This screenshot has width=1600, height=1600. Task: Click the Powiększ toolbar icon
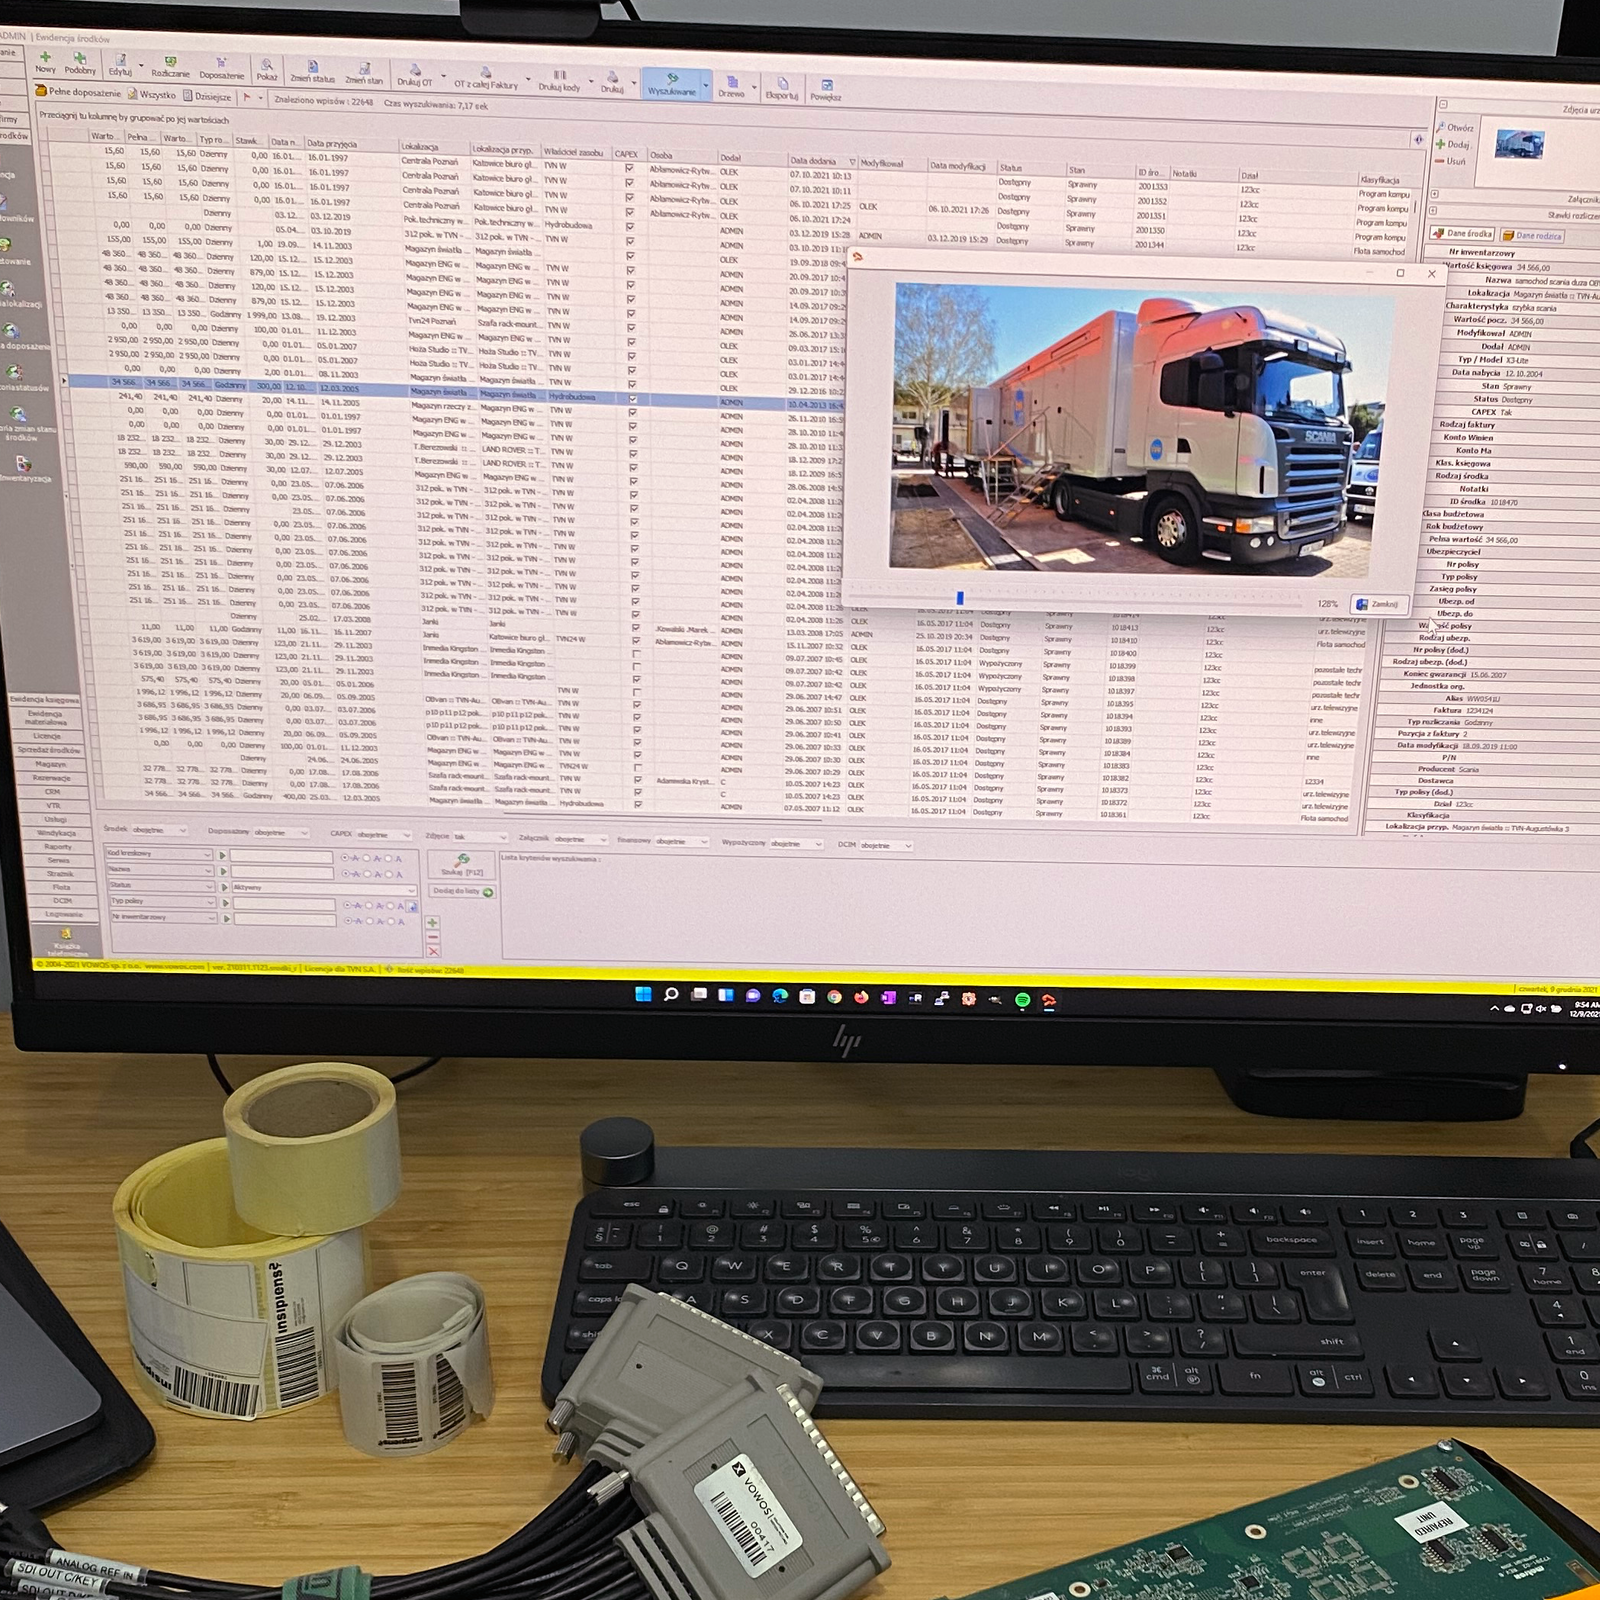pyautogui.click(x=826, y=86)
